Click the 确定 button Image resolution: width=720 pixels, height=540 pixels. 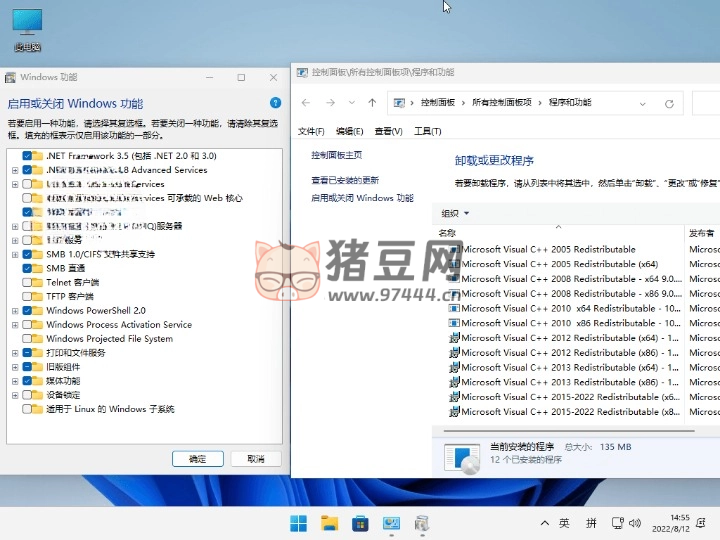[x=197, y=458]
